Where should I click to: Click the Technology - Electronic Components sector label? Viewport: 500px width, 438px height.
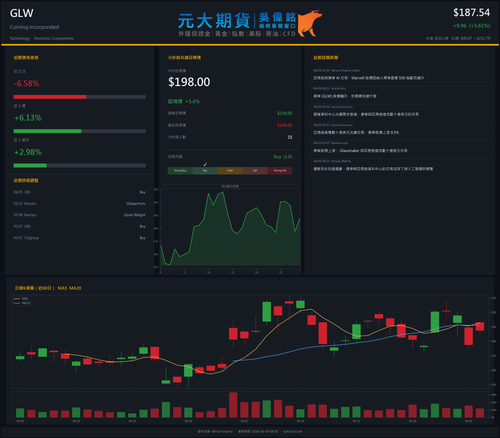[x=42, y=38]
